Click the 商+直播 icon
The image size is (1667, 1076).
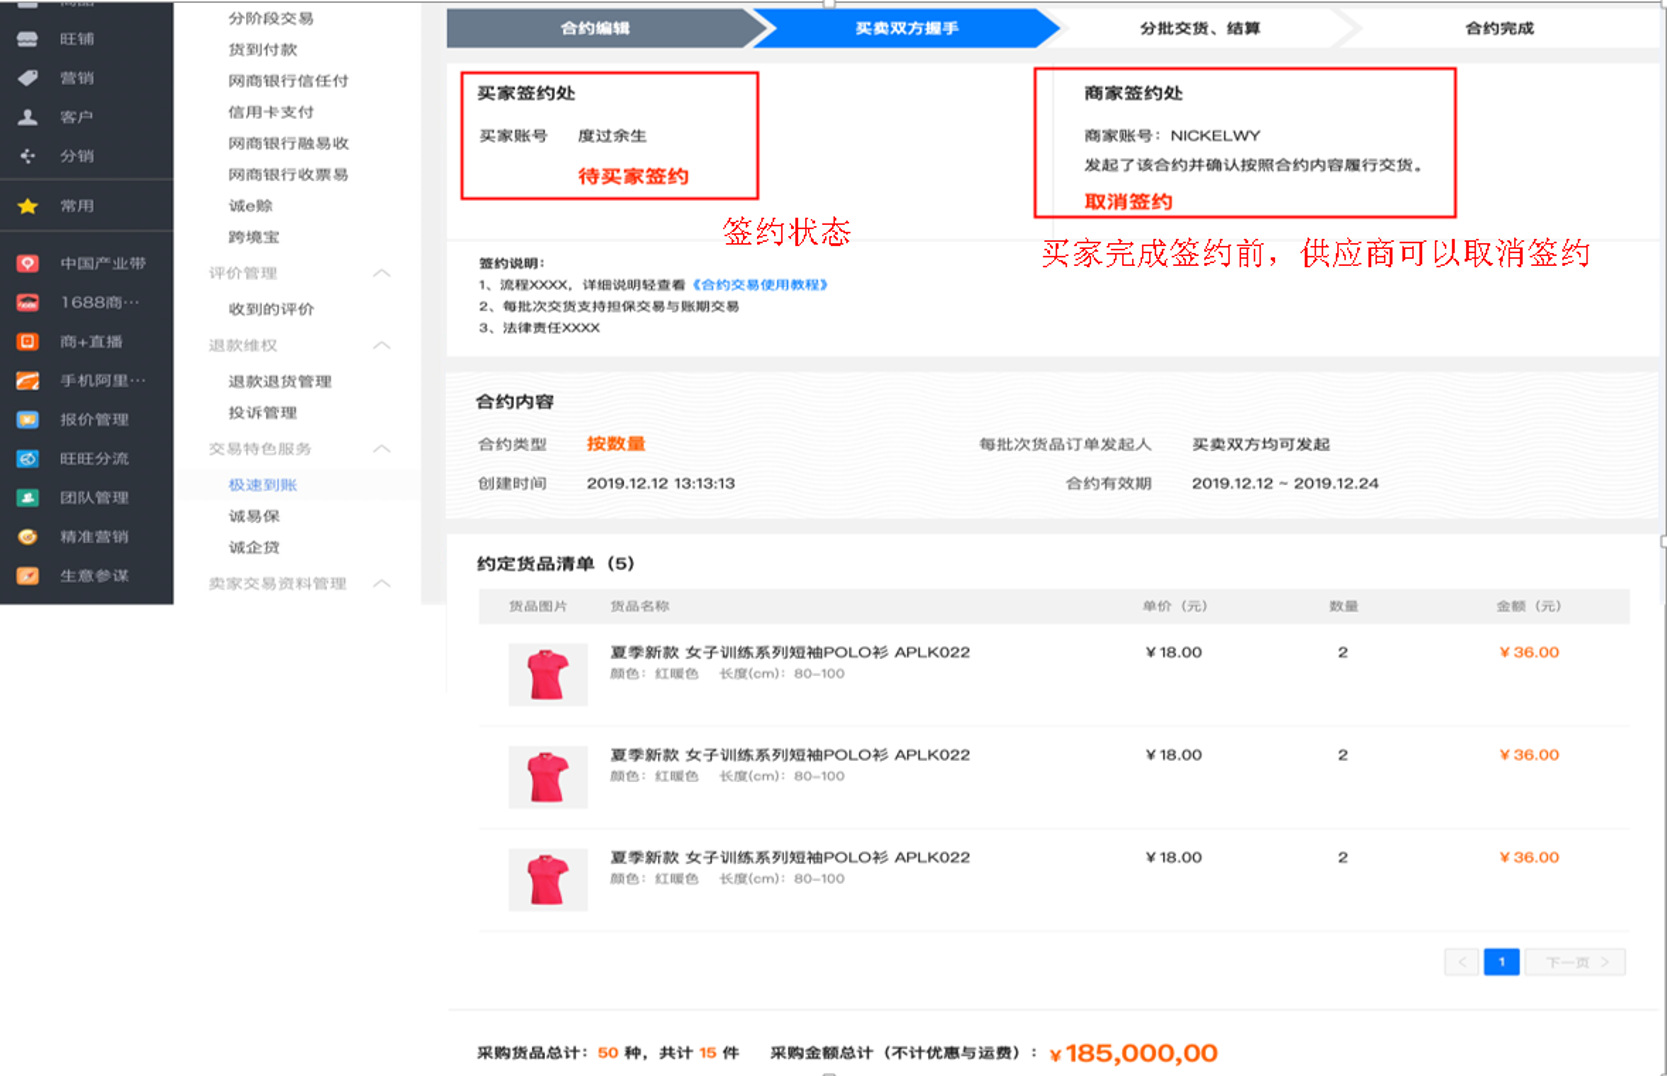pyautogui.click(x=28, y=342)
